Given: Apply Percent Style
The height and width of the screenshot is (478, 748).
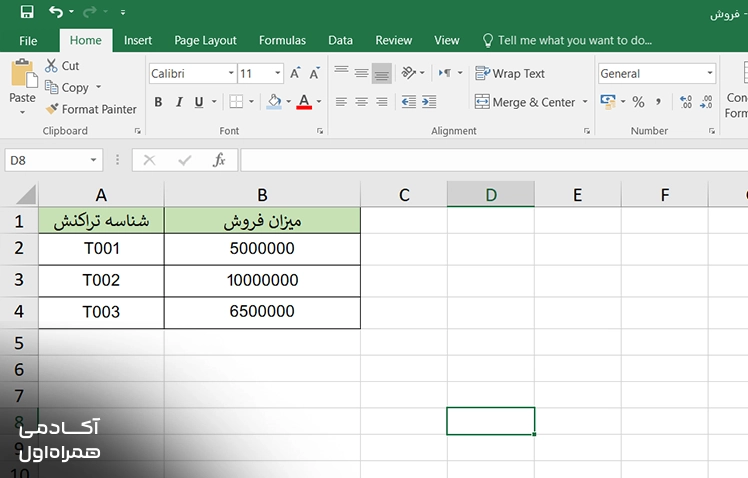Looking at the screenshot, I should pos(638,102).
